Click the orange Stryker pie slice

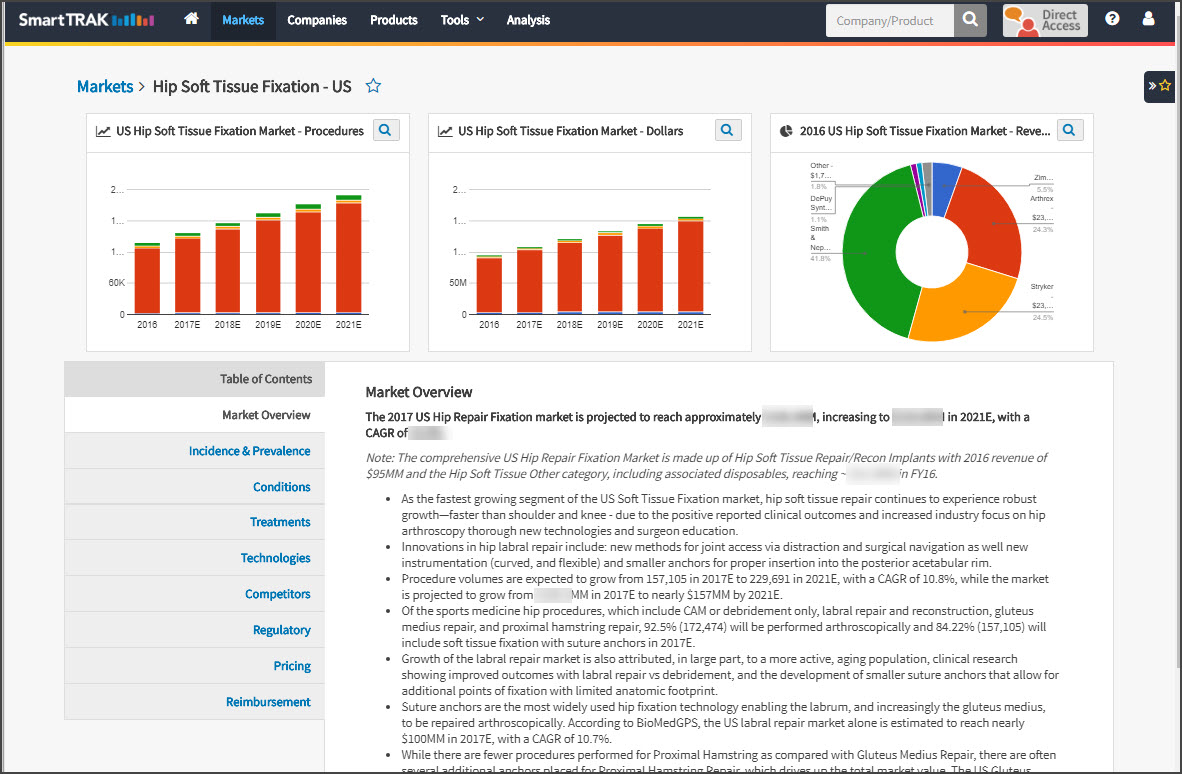click(964, 311)
